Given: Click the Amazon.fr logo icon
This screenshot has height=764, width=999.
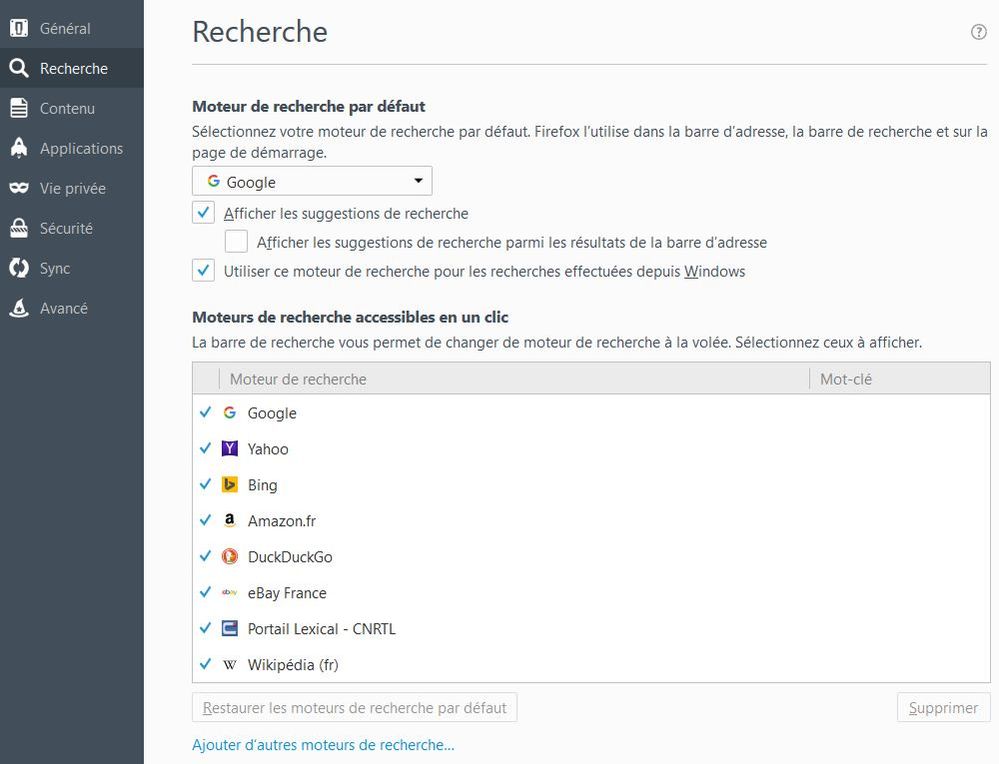Looking at the screenshot, I should pos(230,521).
